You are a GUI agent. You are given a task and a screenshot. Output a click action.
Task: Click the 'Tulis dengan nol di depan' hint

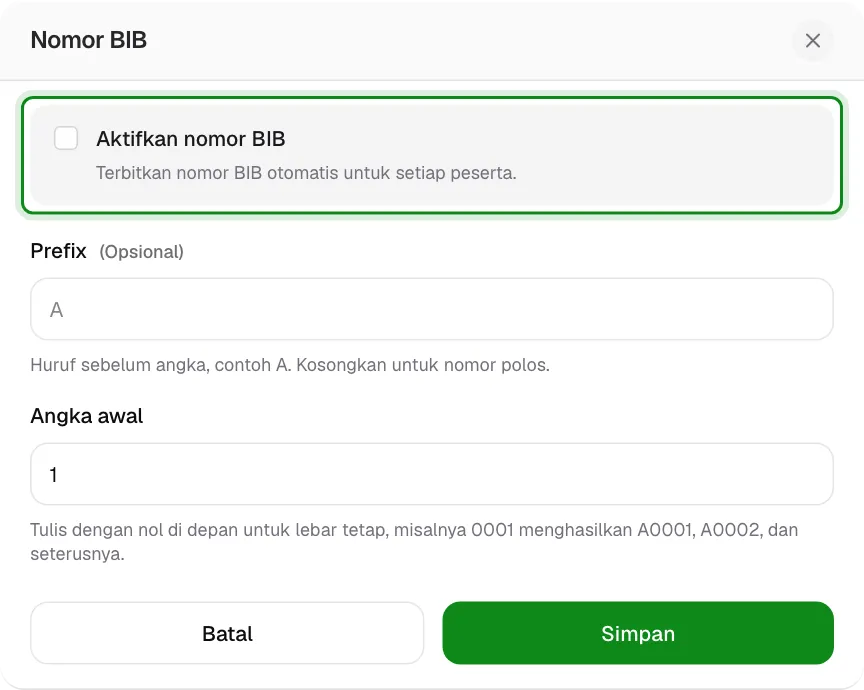414,542
